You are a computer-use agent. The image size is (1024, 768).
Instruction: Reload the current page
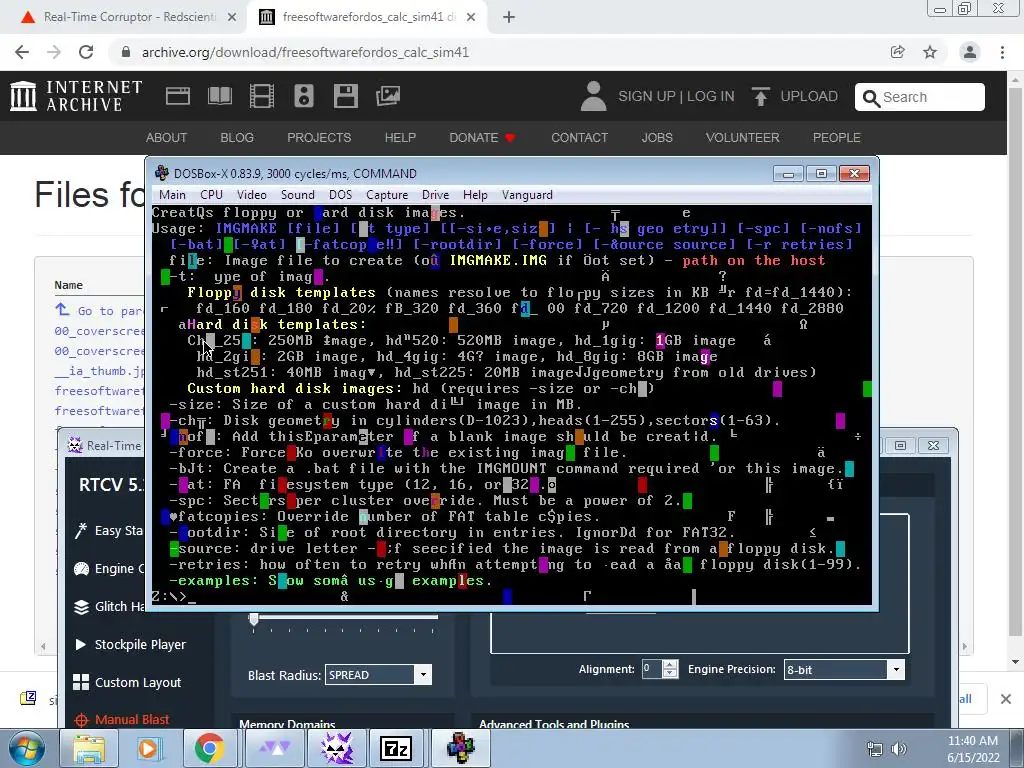[x=86, y=52]
